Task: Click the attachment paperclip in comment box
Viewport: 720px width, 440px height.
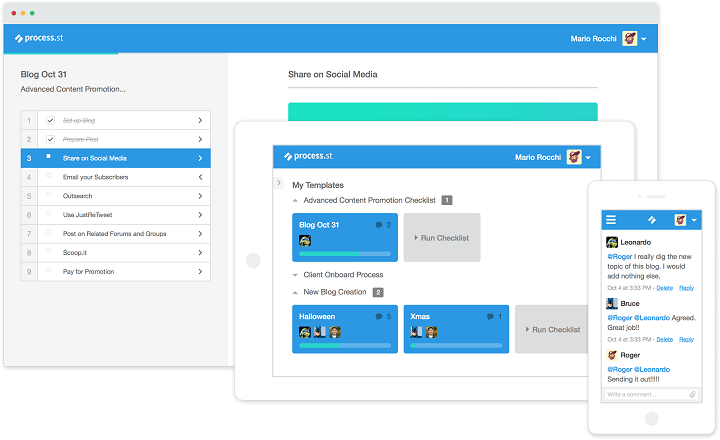Action: 692,395
